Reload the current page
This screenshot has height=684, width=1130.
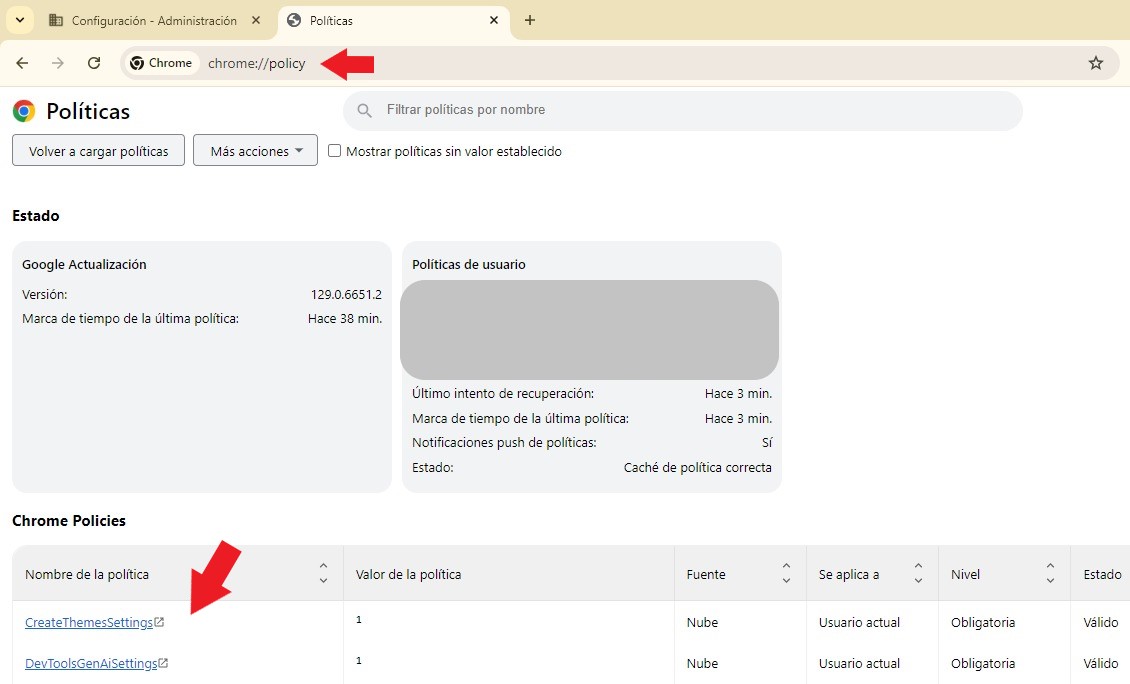94,63
